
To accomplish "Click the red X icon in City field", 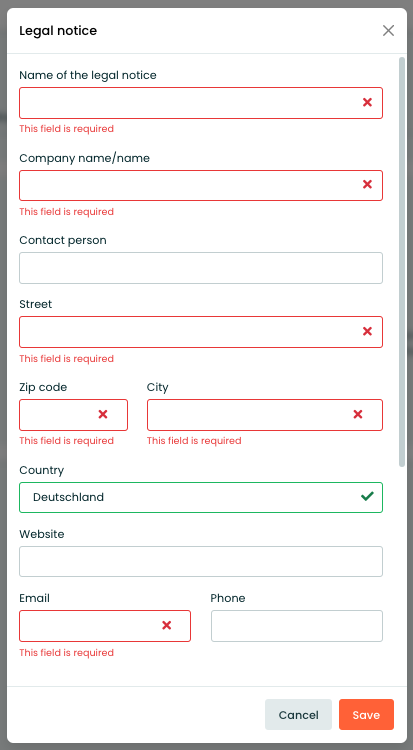I will tap(357, 415).
